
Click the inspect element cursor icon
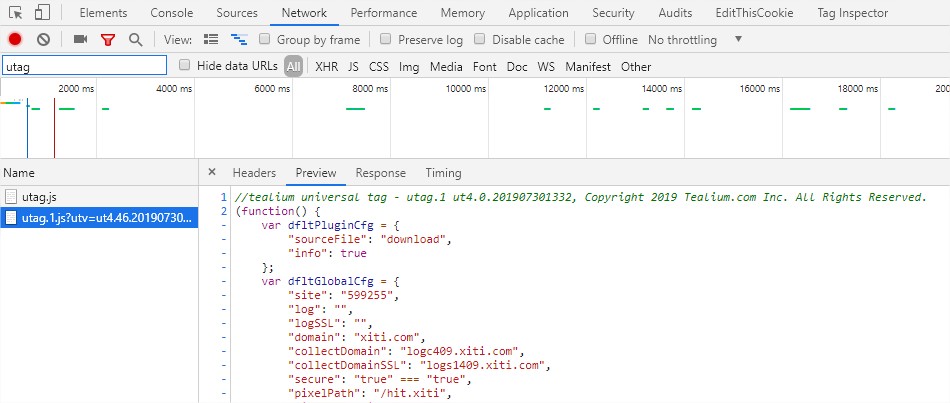(x=15, y=13)
